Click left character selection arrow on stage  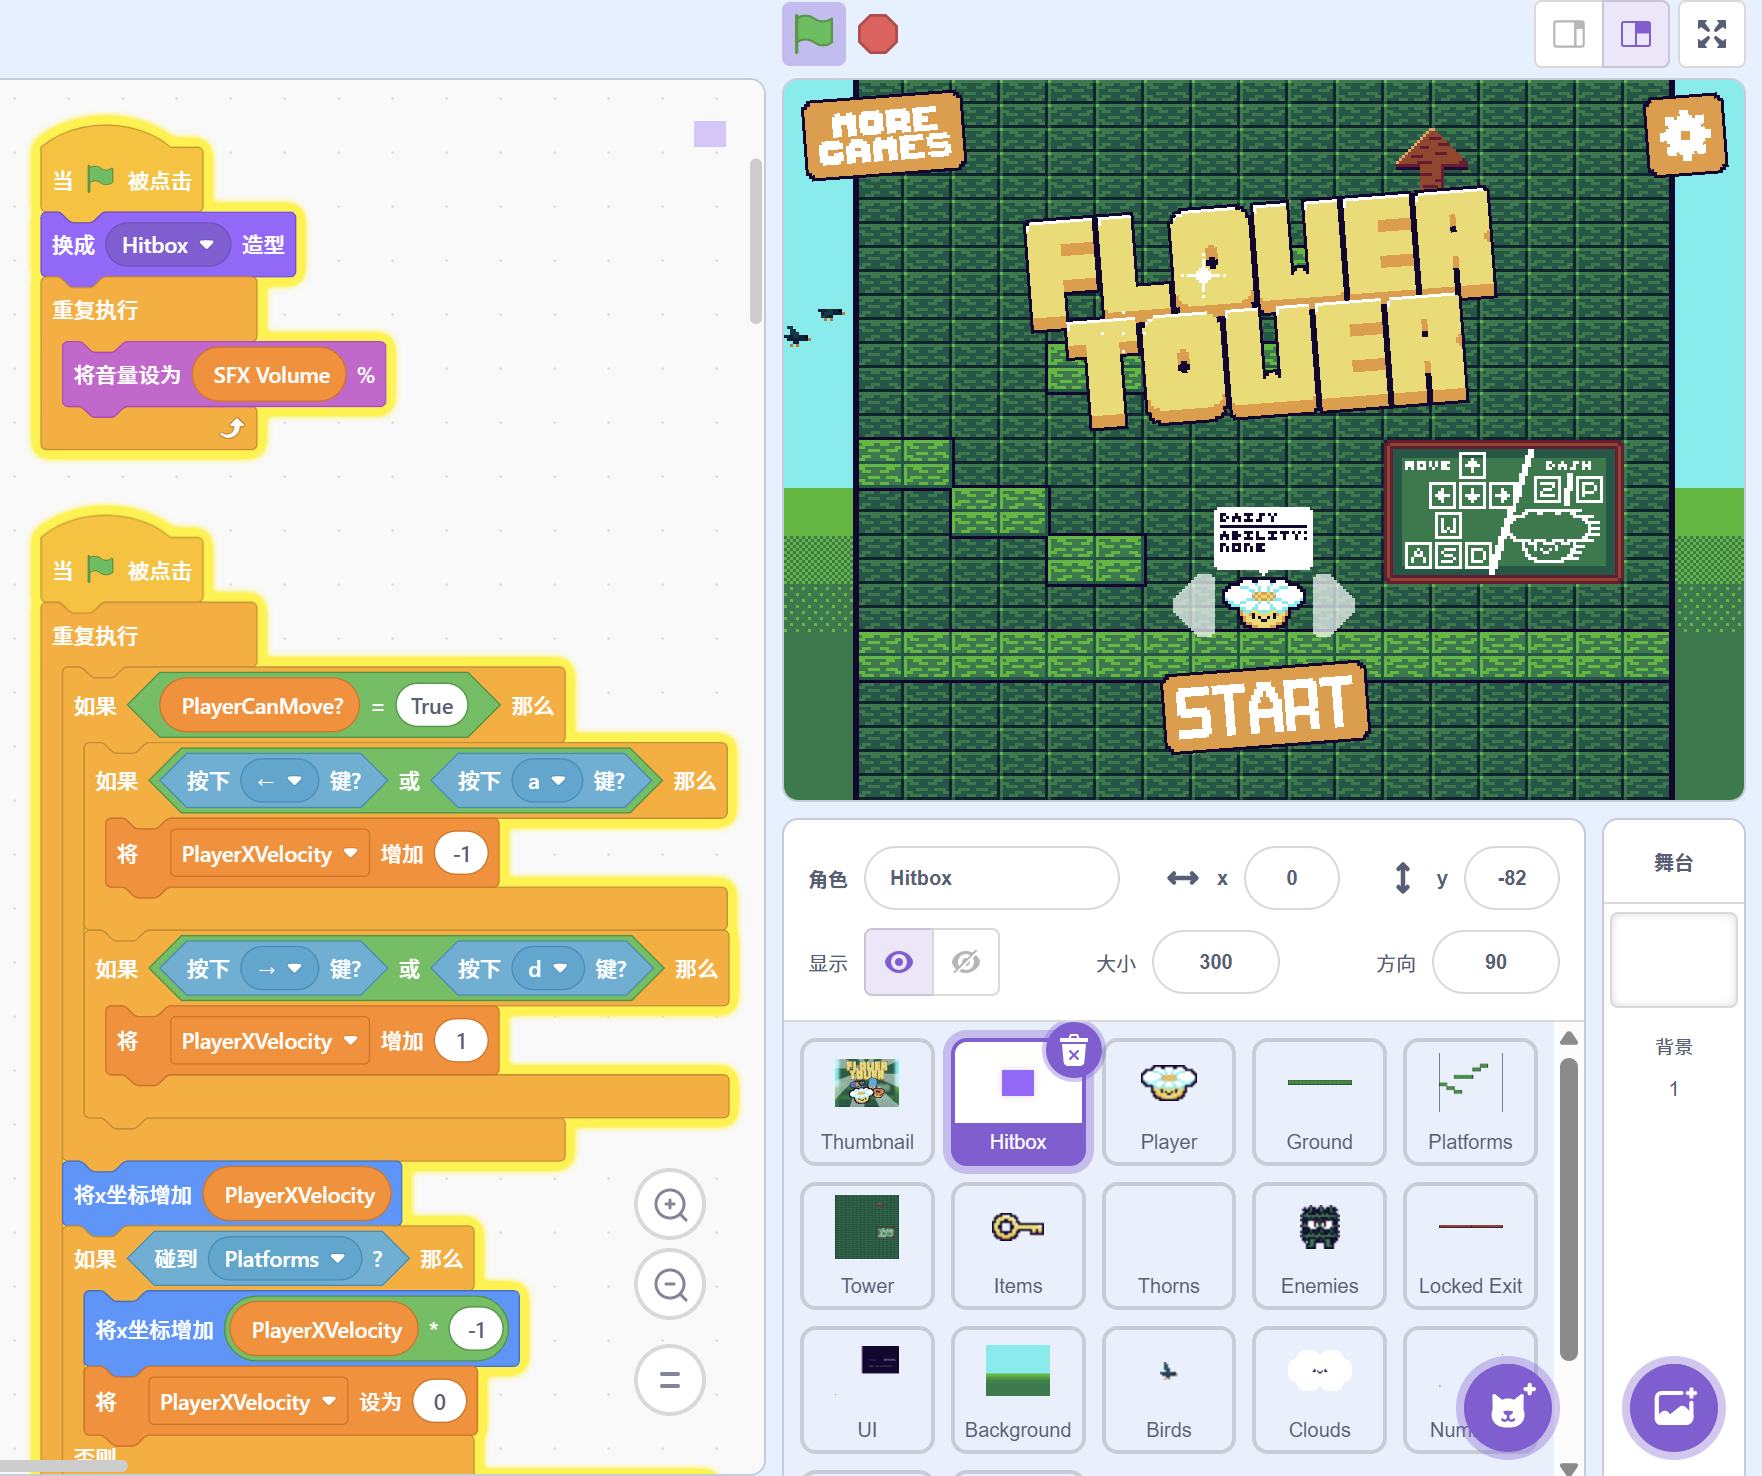1194,605
